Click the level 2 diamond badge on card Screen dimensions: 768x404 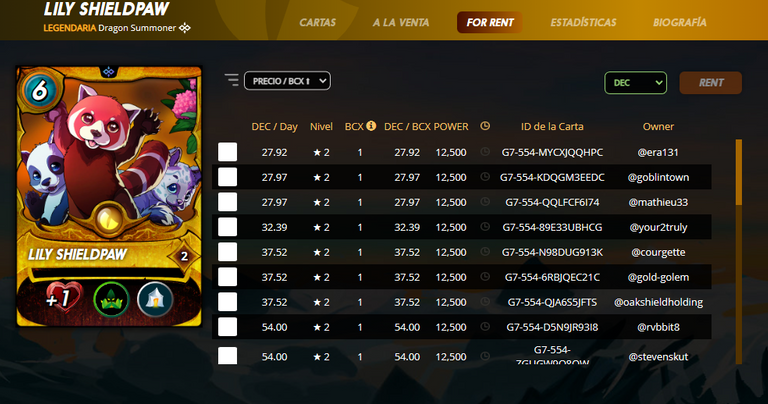pos(184,256)
